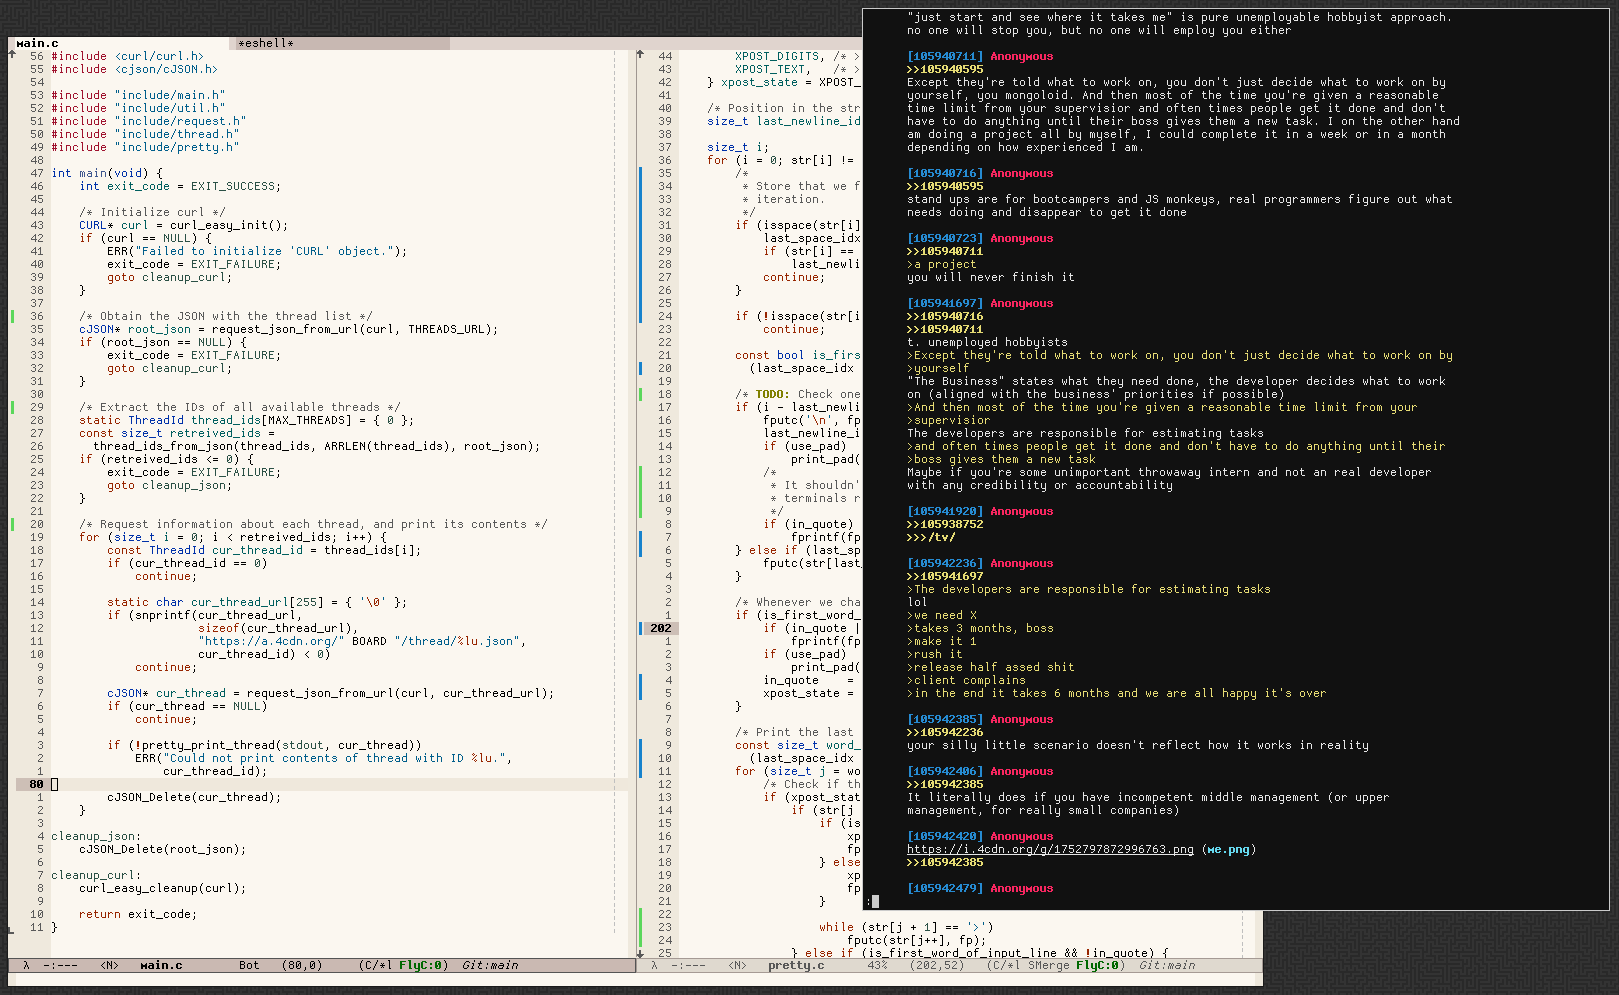Click the <N> state indicator in pretty.c mode line

(x=737, y=965)
